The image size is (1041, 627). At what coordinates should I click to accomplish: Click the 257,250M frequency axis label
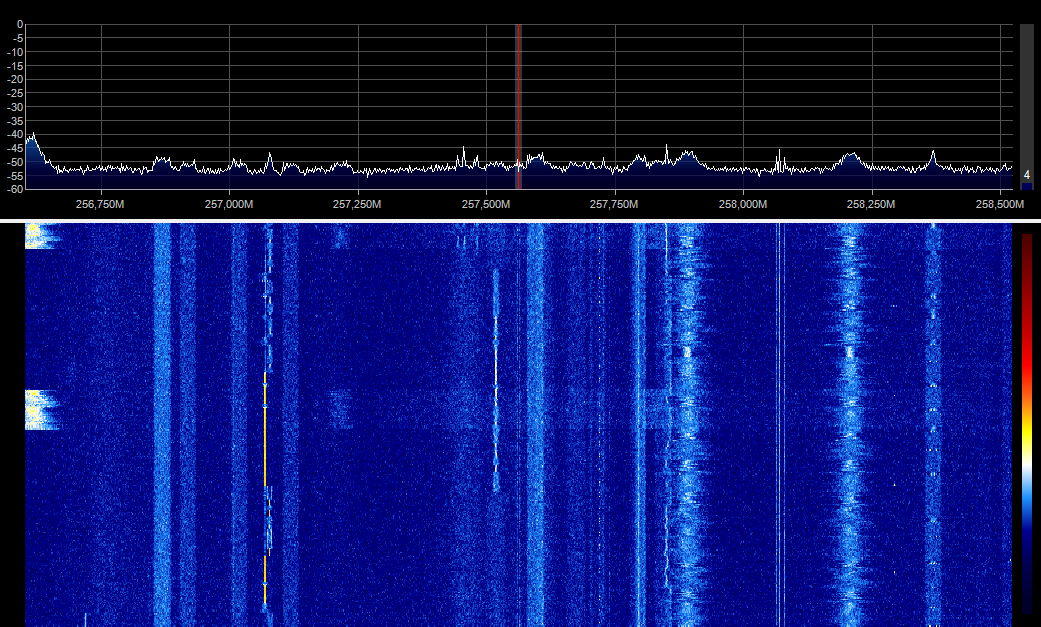tap(357, 205)
